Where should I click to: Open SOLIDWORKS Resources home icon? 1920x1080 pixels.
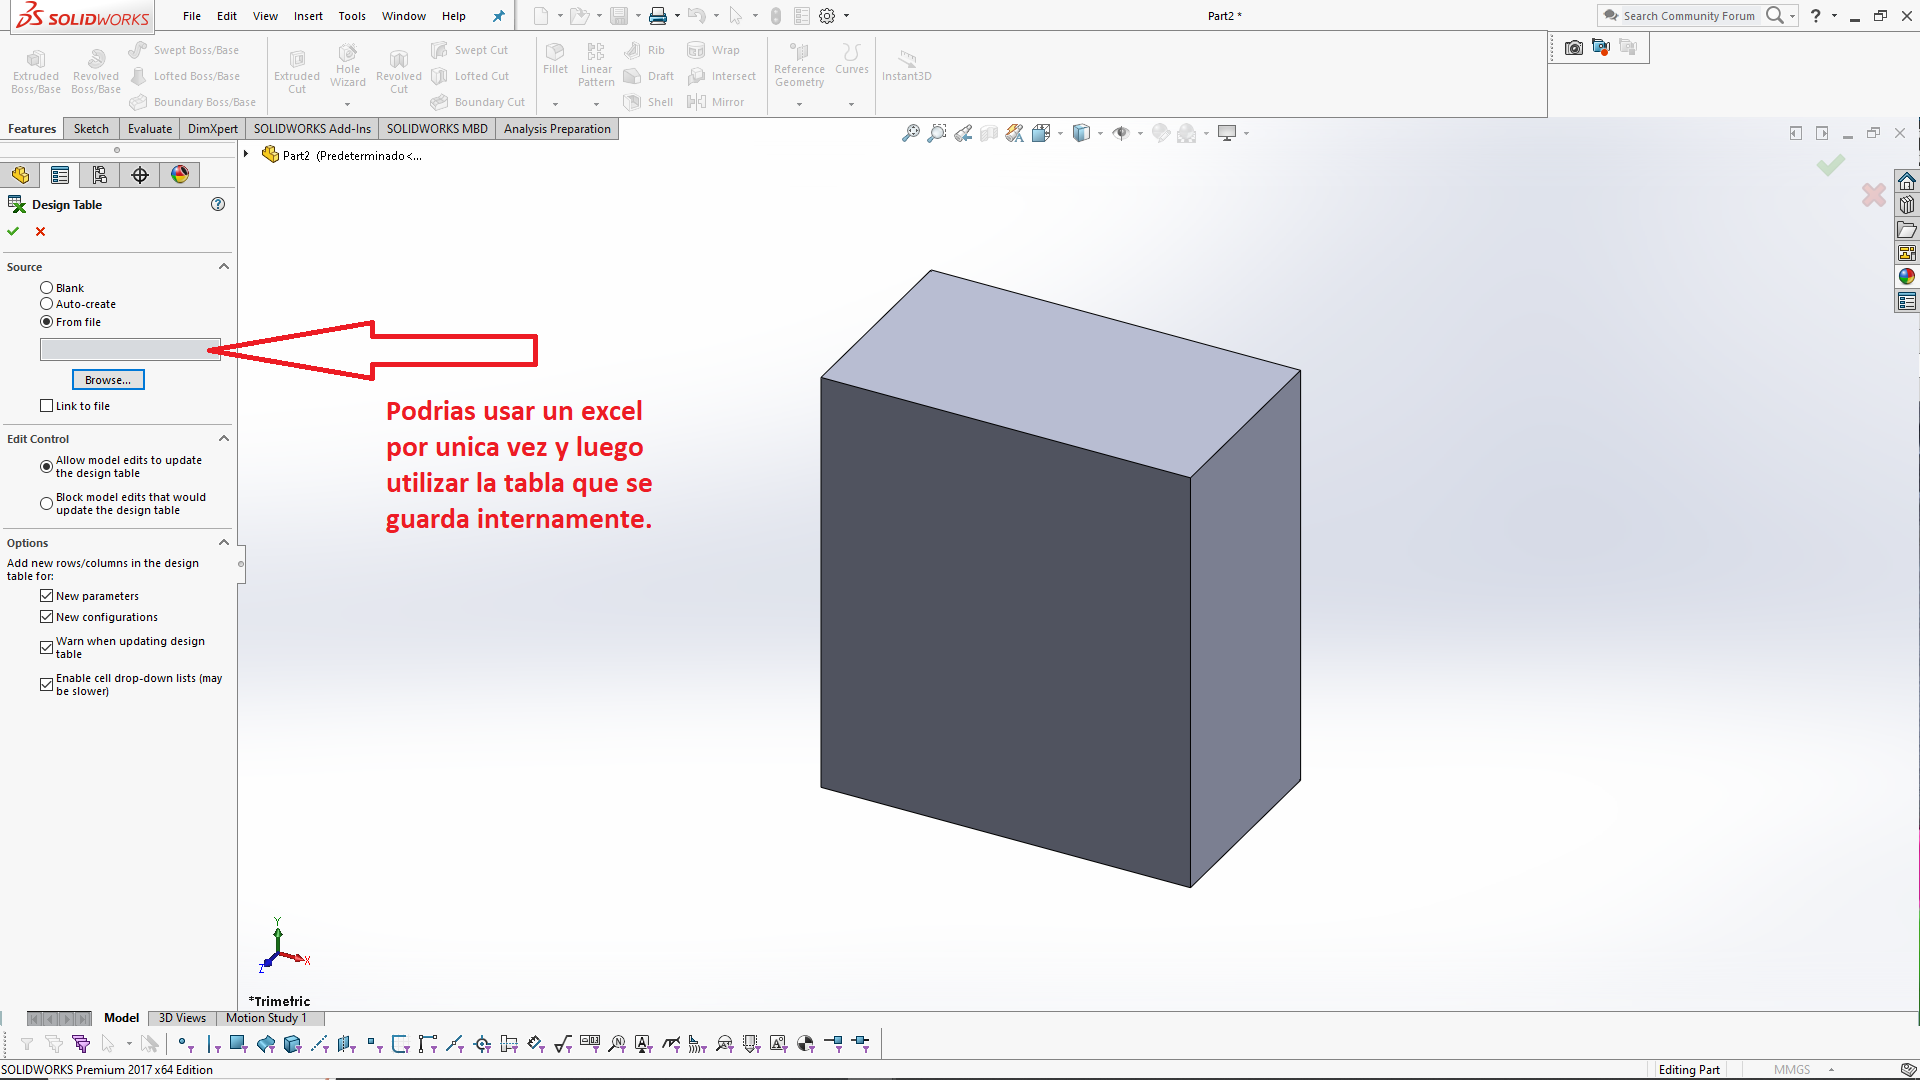click(1907, 181)
